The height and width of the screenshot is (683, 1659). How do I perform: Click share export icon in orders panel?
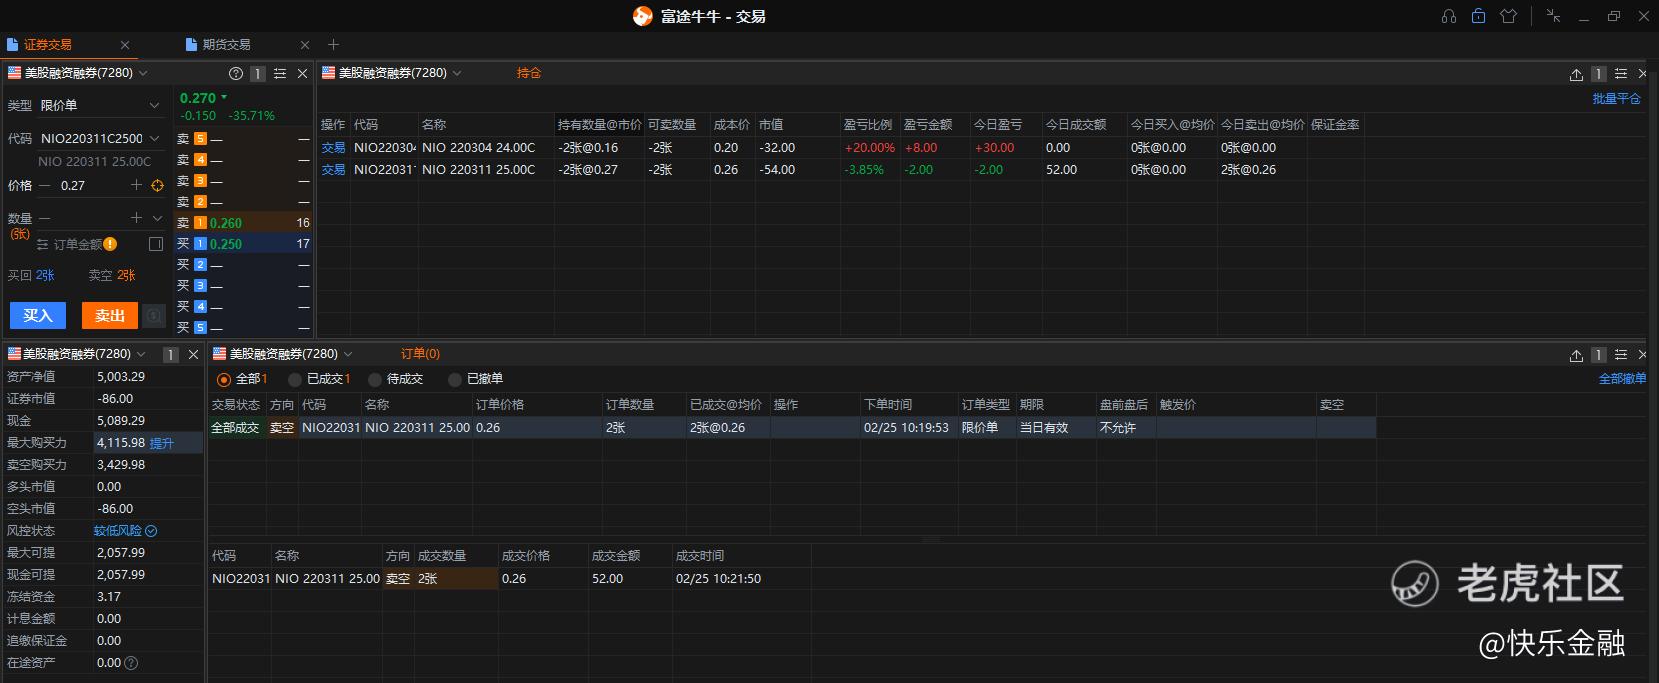1576,355
